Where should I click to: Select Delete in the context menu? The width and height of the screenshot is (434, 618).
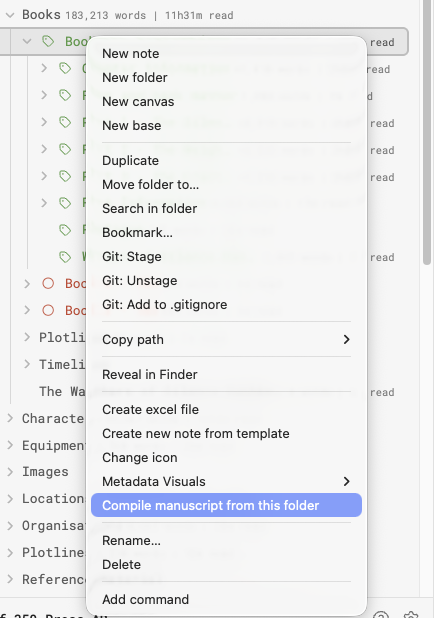(x=226, y=565)
